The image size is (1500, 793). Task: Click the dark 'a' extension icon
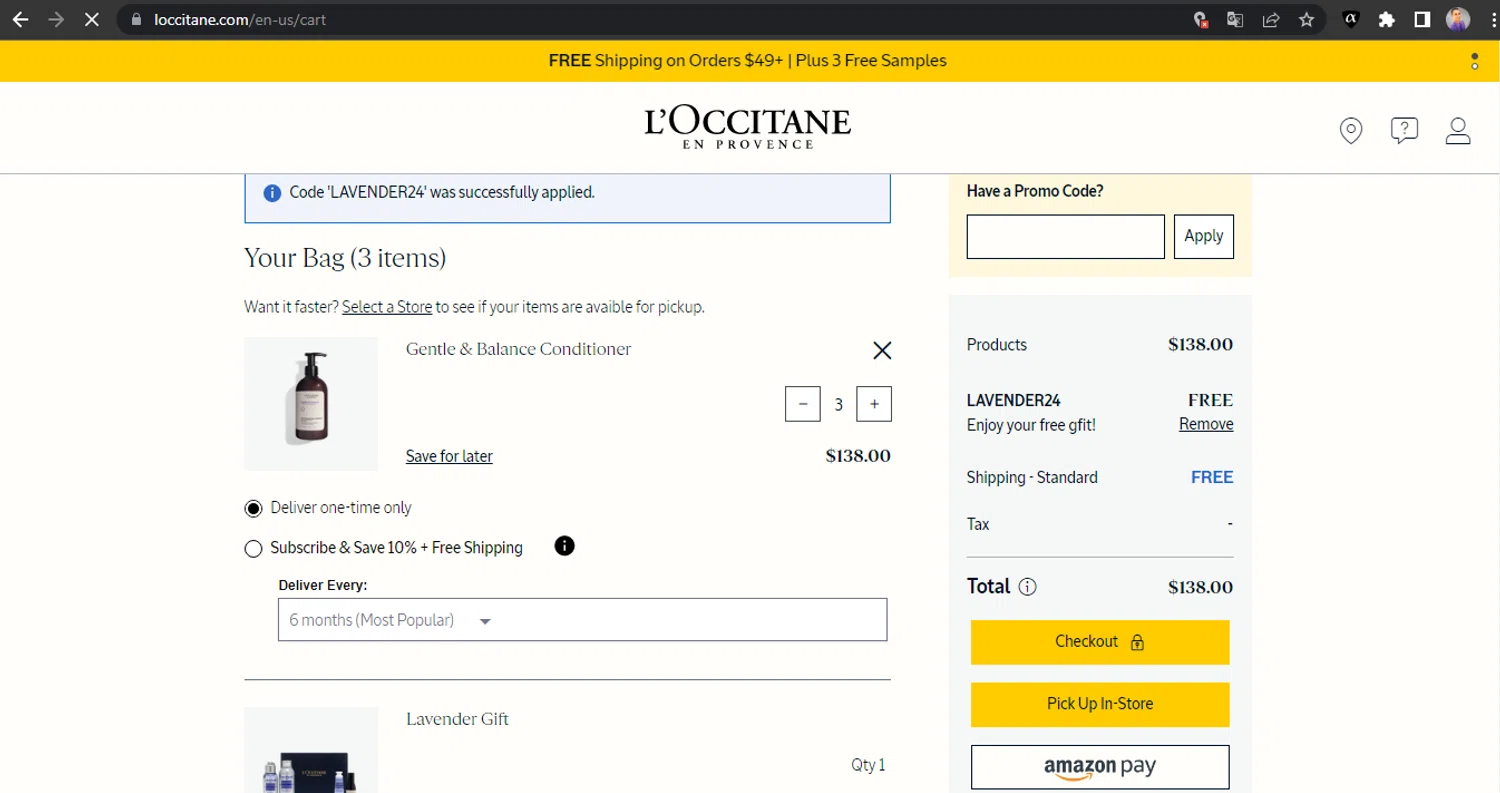(x=1350, y=19)
